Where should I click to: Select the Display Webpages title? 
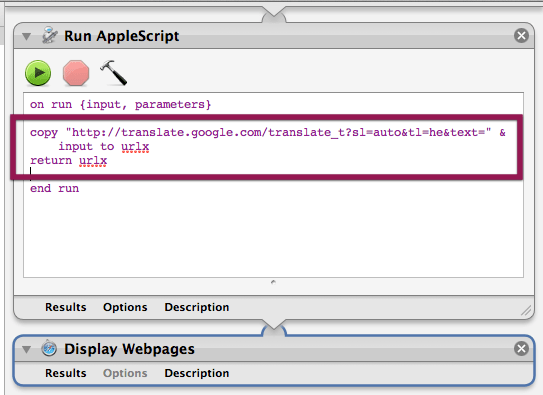pyautogui.click(x=129, y=349)
